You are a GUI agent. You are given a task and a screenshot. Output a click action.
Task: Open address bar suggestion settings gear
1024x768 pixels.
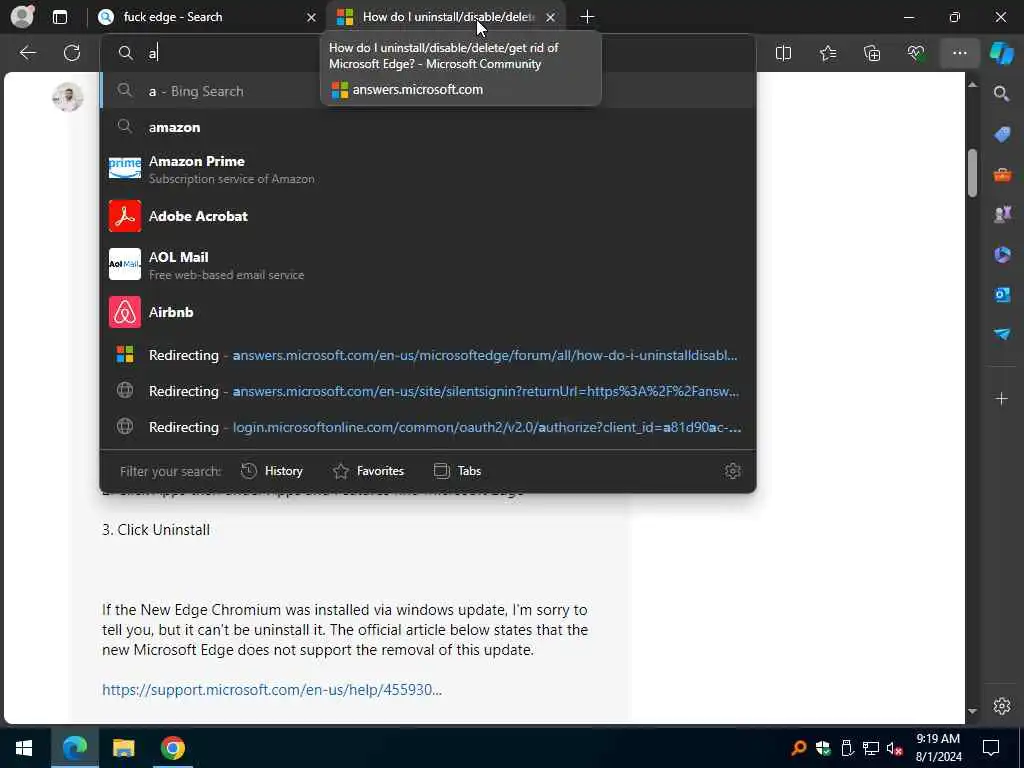pos(733,471)
